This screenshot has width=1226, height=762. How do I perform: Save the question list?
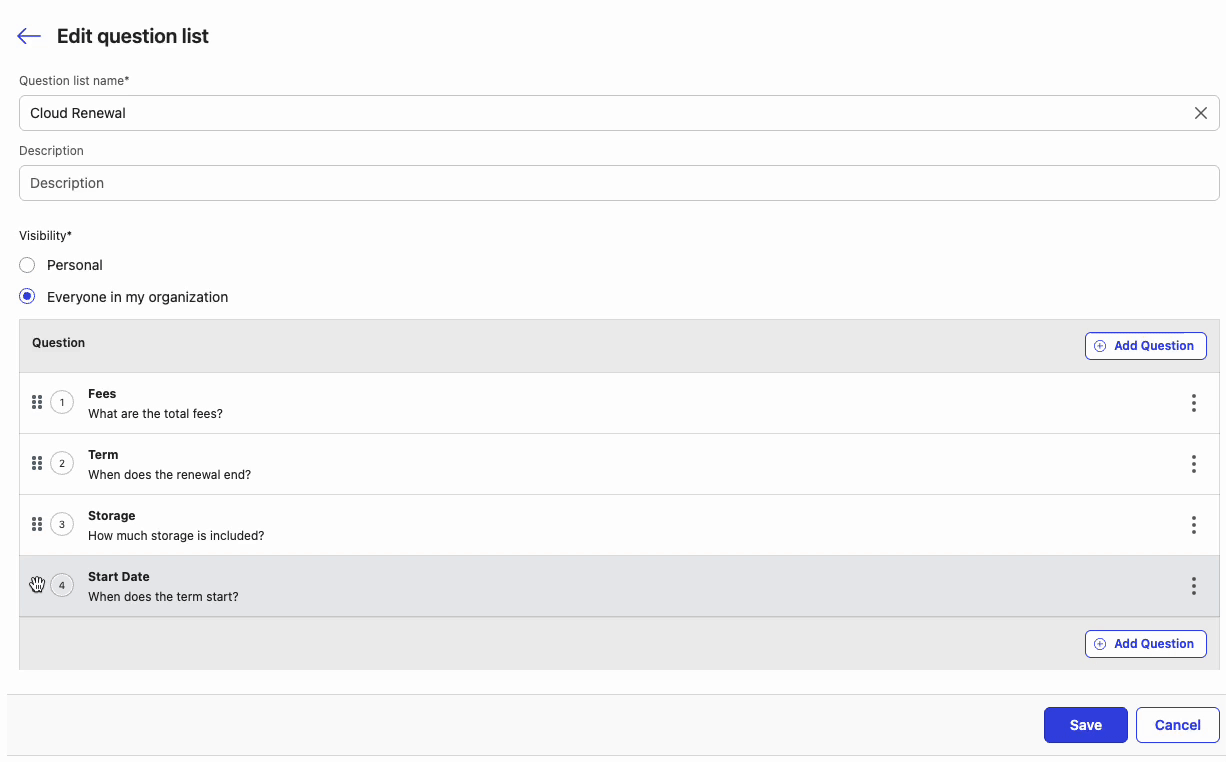(1085, 725)
